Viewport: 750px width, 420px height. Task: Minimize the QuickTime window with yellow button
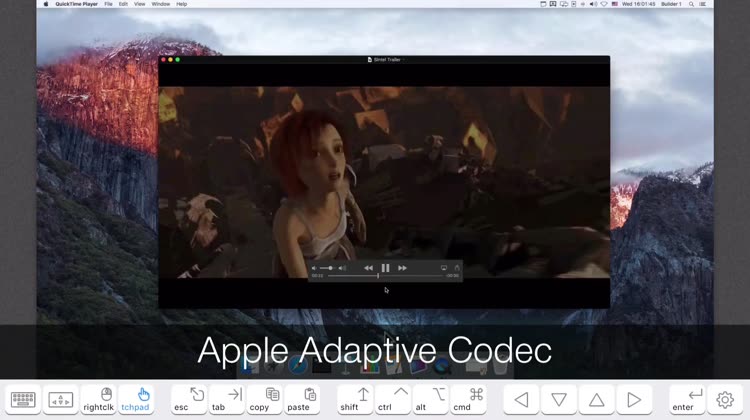[170, 60]
